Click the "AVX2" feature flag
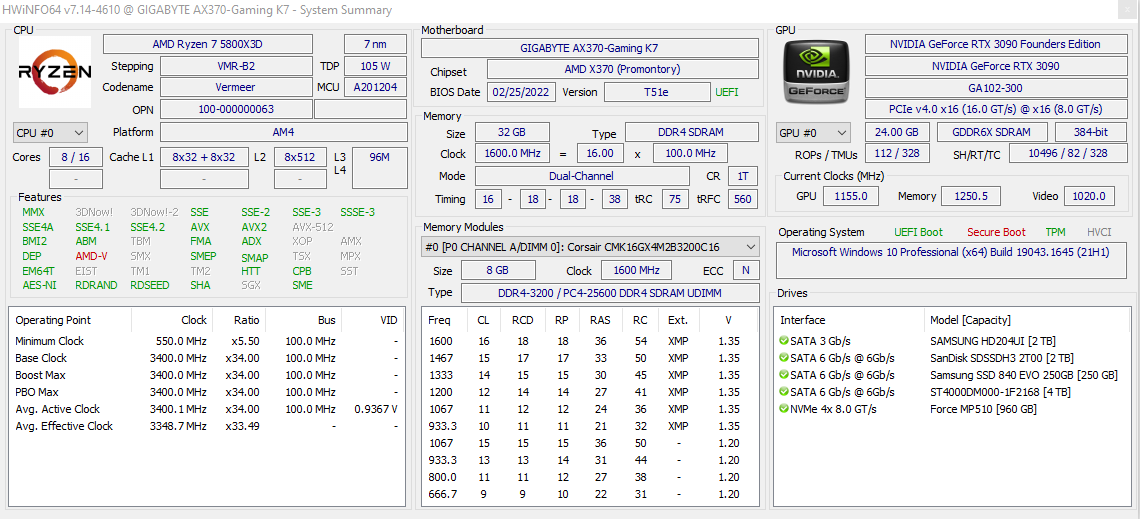Image resolution: width=1140 pixels, height=519 pixels. pos(254,227)
